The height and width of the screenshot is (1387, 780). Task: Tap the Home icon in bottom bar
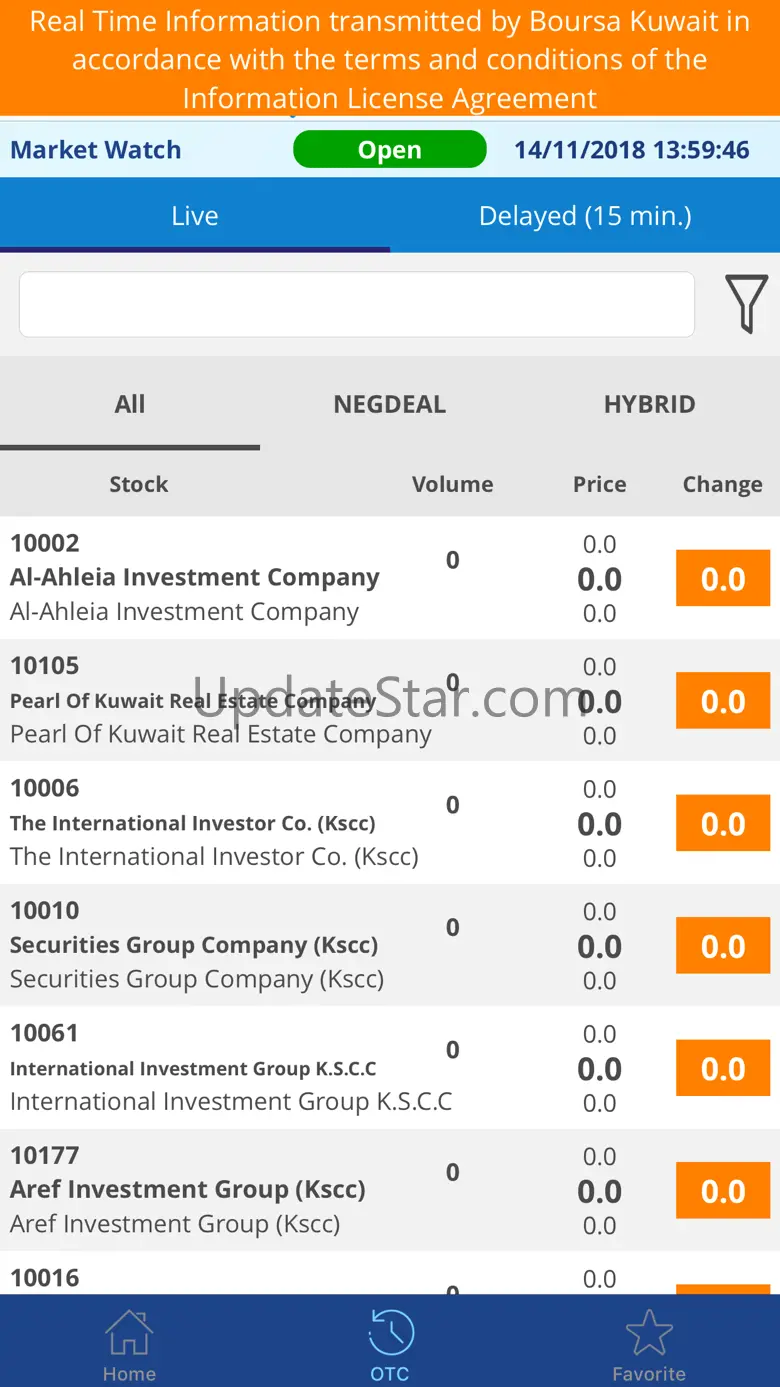point(129,1344)
